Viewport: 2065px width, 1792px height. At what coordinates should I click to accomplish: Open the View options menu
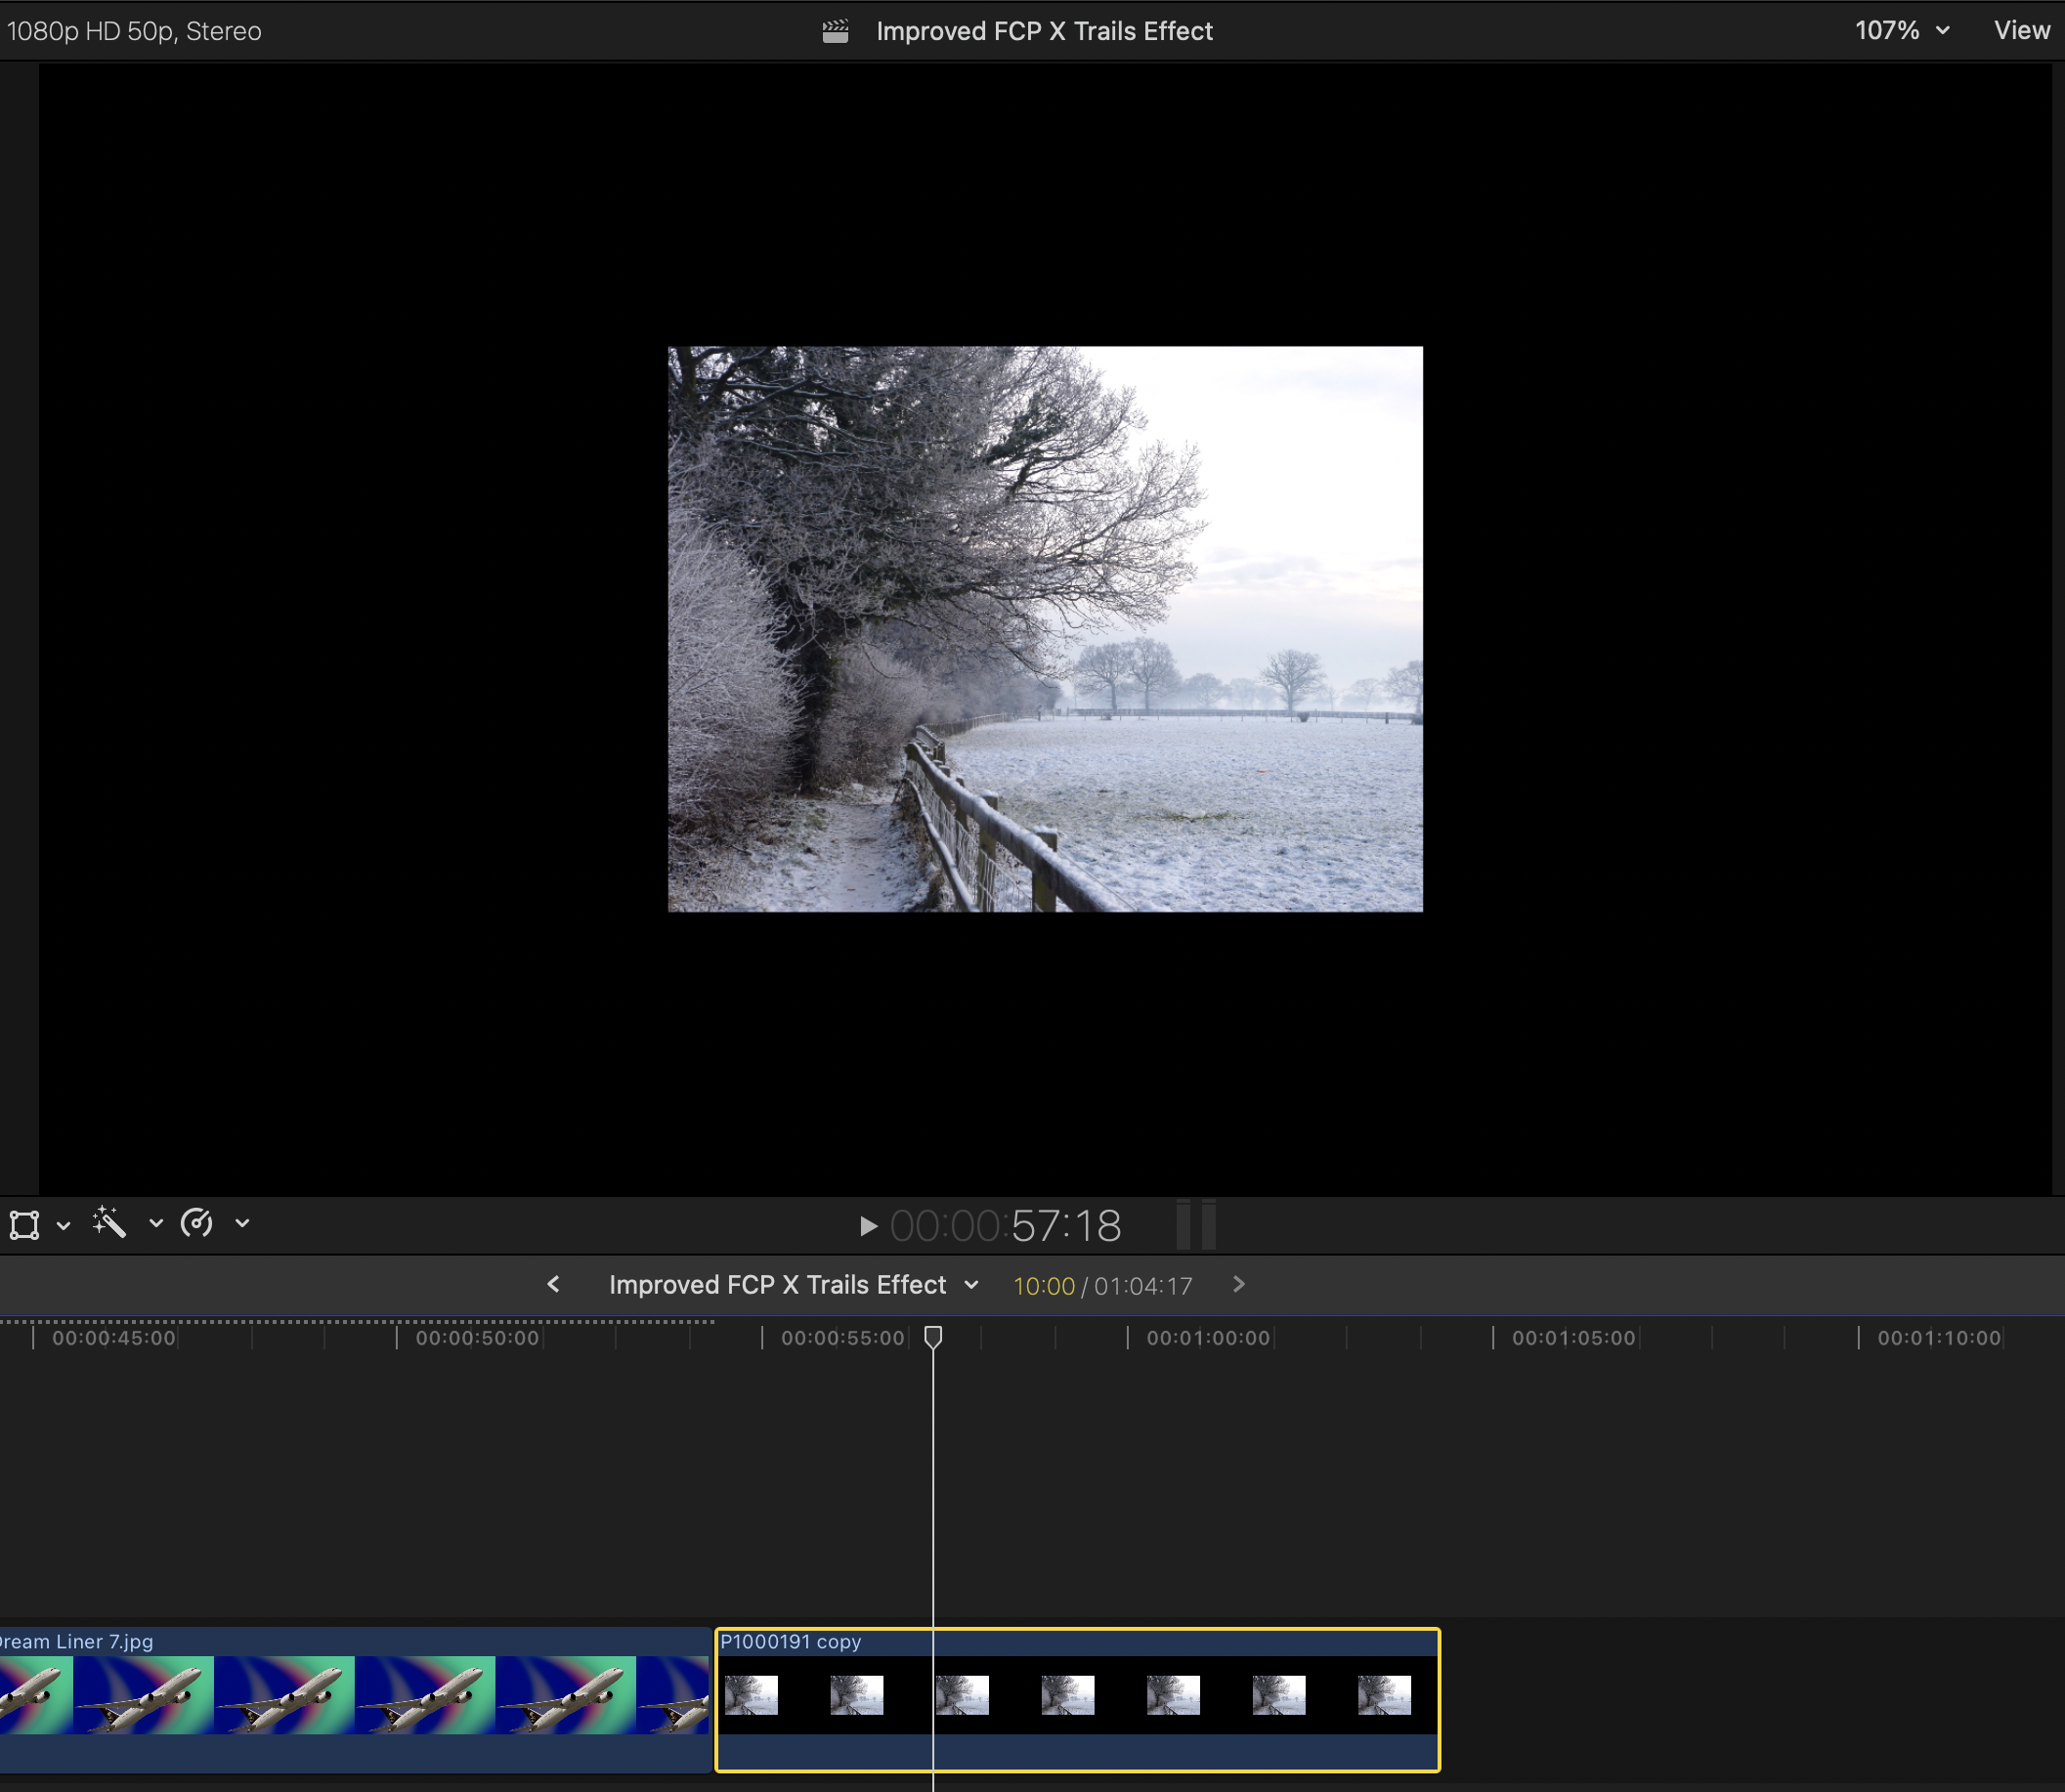(x=2021, y=31)
